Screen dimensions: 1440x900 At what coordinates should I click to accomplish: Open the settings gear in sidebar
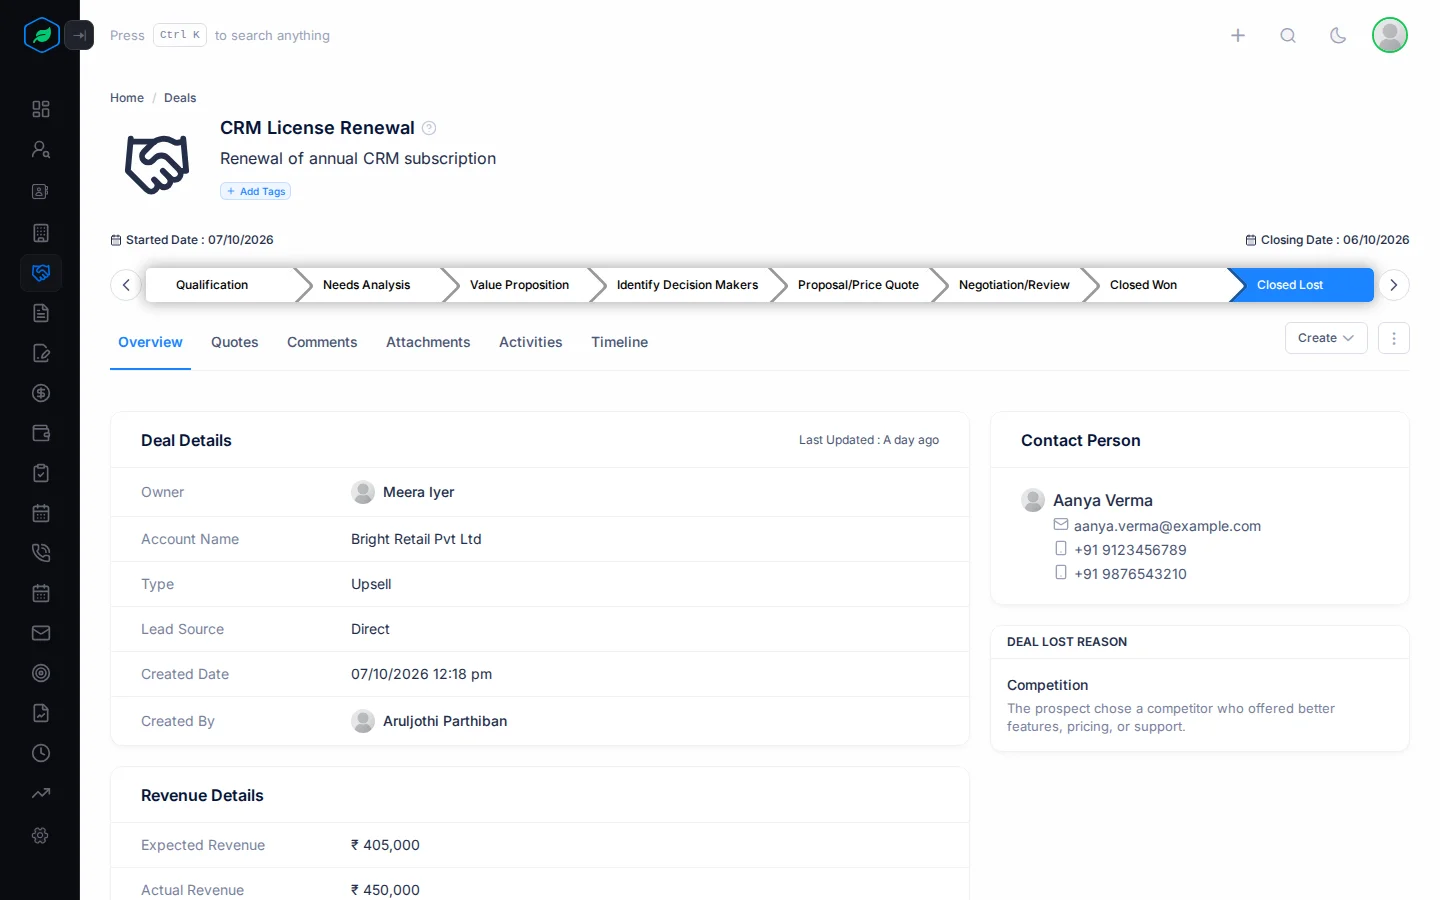41,835
